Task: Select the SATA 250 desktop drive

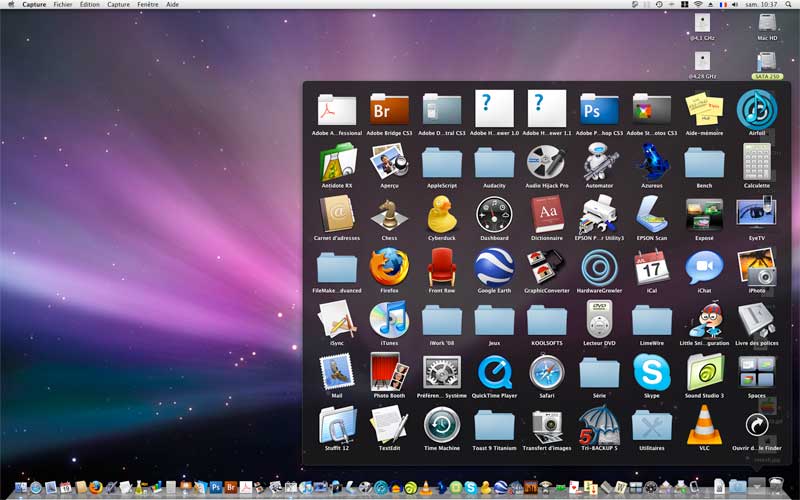Action: 767,65
